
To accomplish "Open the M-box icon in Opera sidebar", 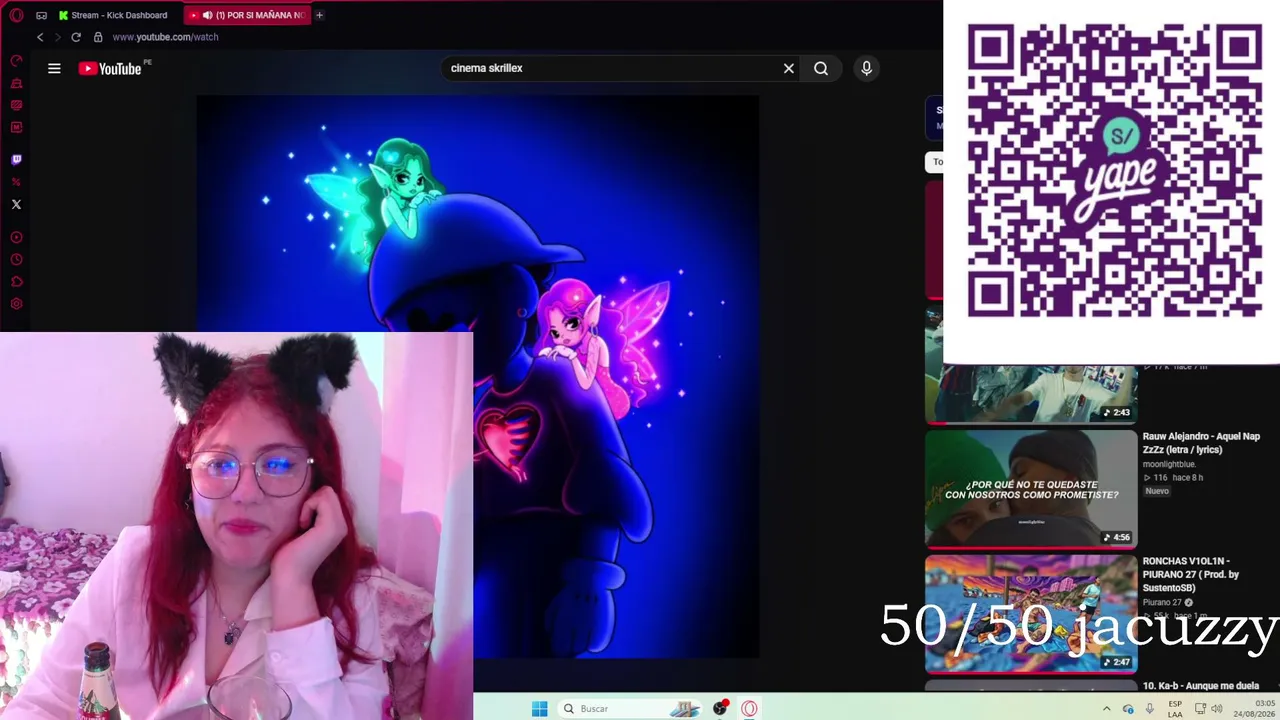I will (x=16, y=127).
